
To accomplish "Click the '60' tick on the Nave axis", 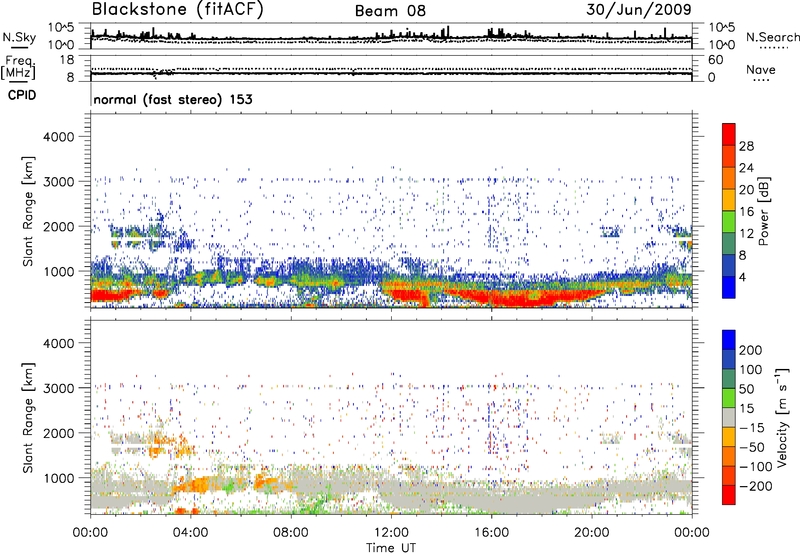I will point(716,60).
